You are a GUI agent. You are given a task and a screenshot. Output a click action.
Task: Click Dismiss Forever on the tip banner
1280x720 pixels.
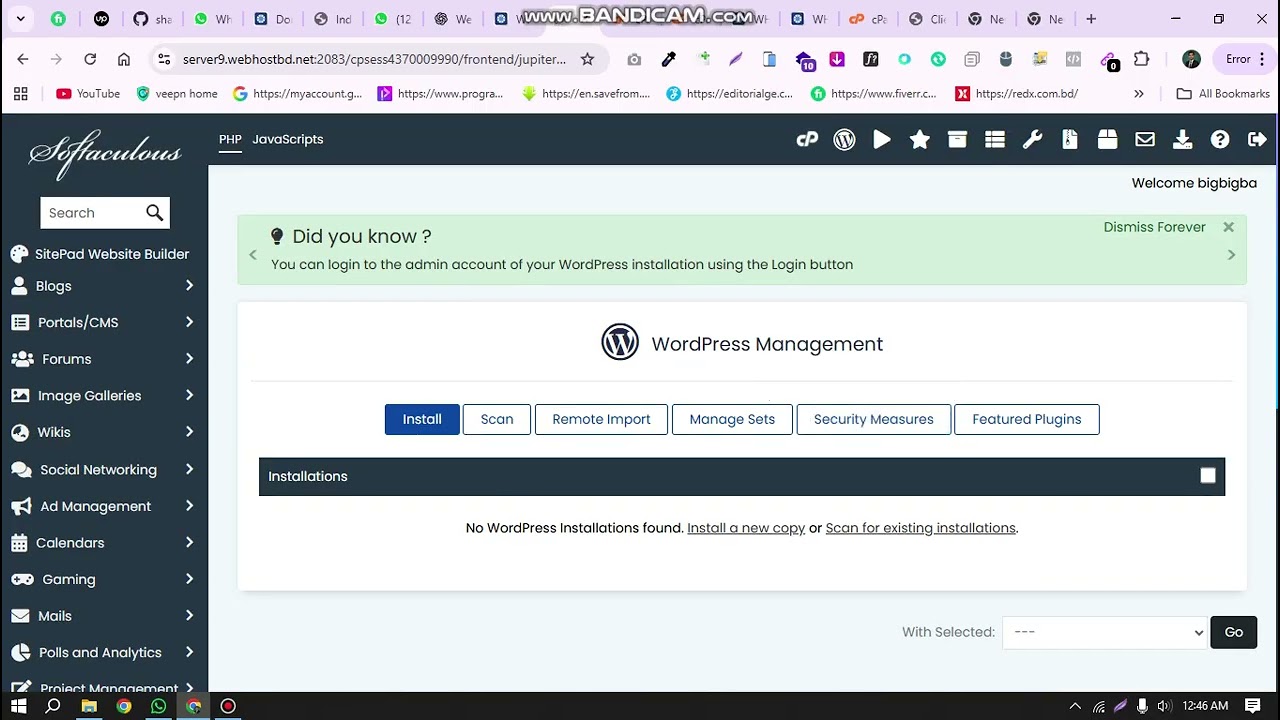1155,227
